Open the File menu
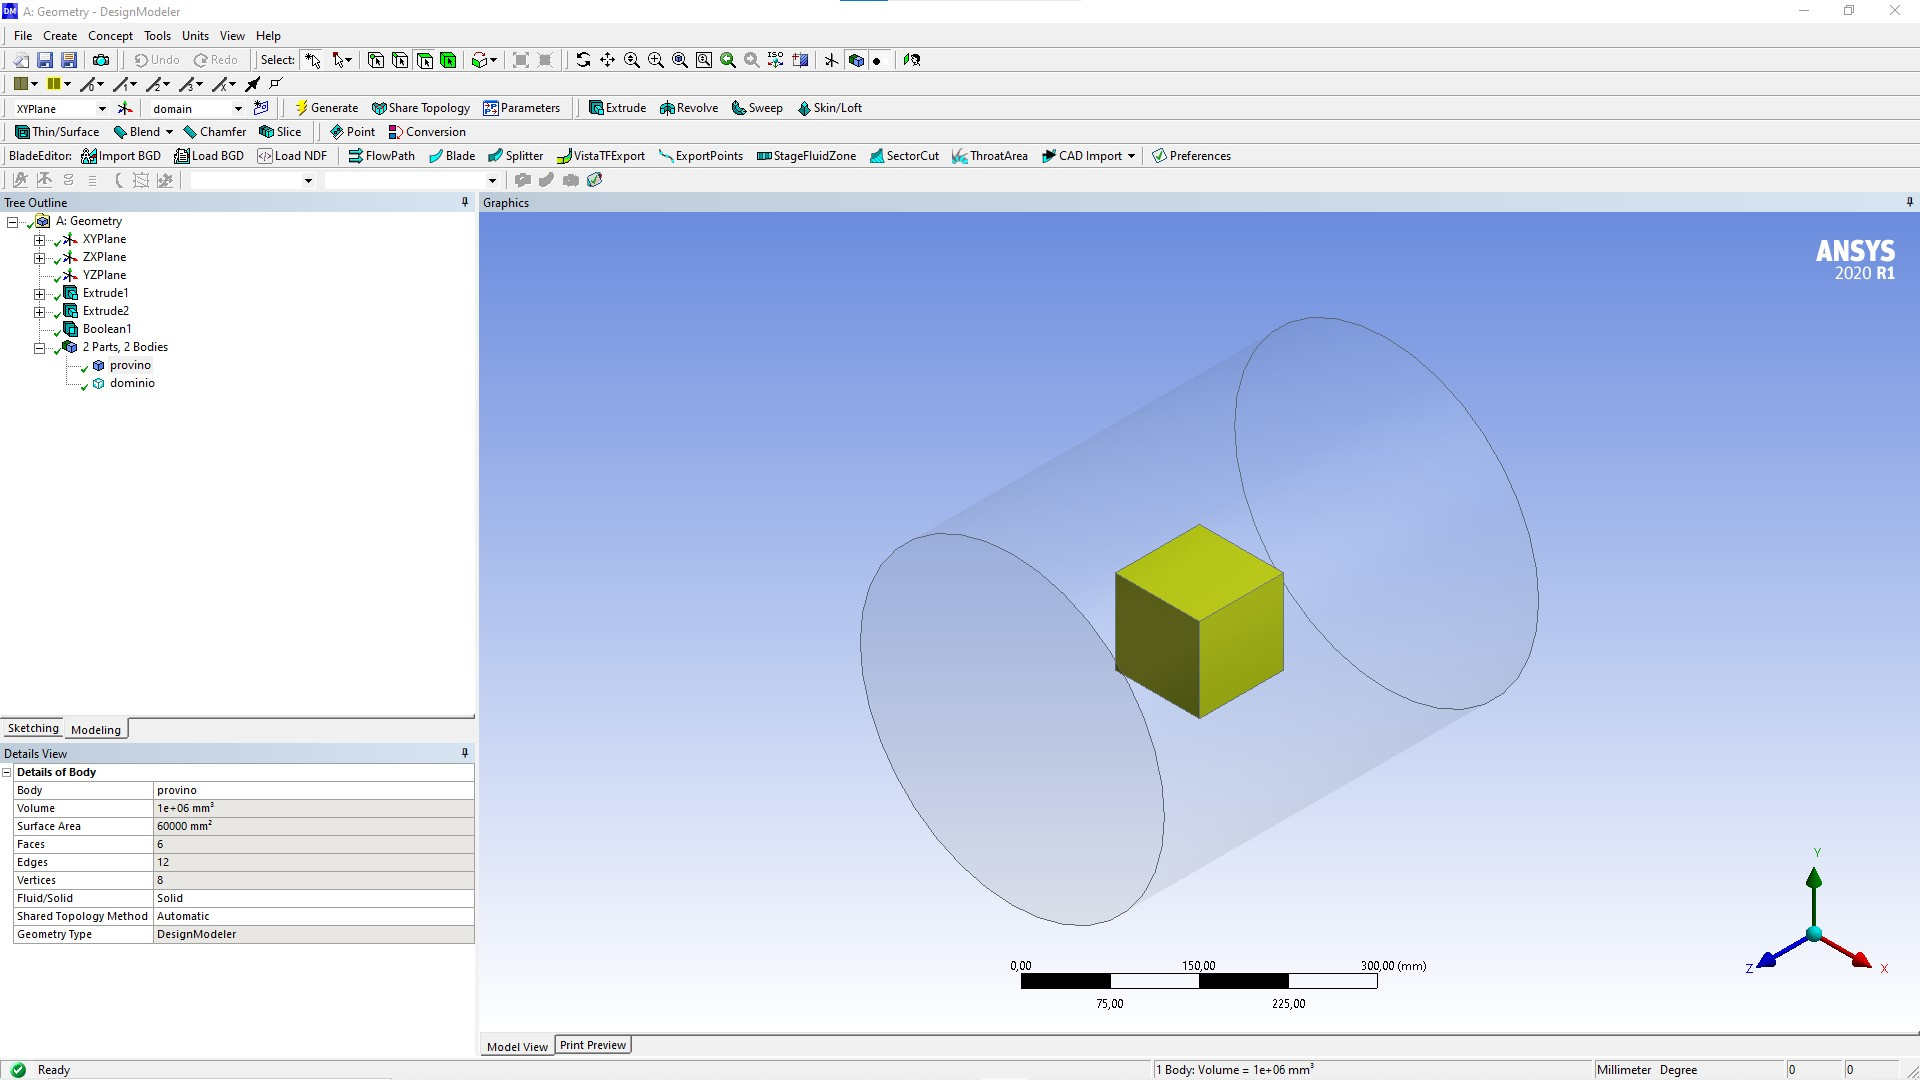 [23, 36]
